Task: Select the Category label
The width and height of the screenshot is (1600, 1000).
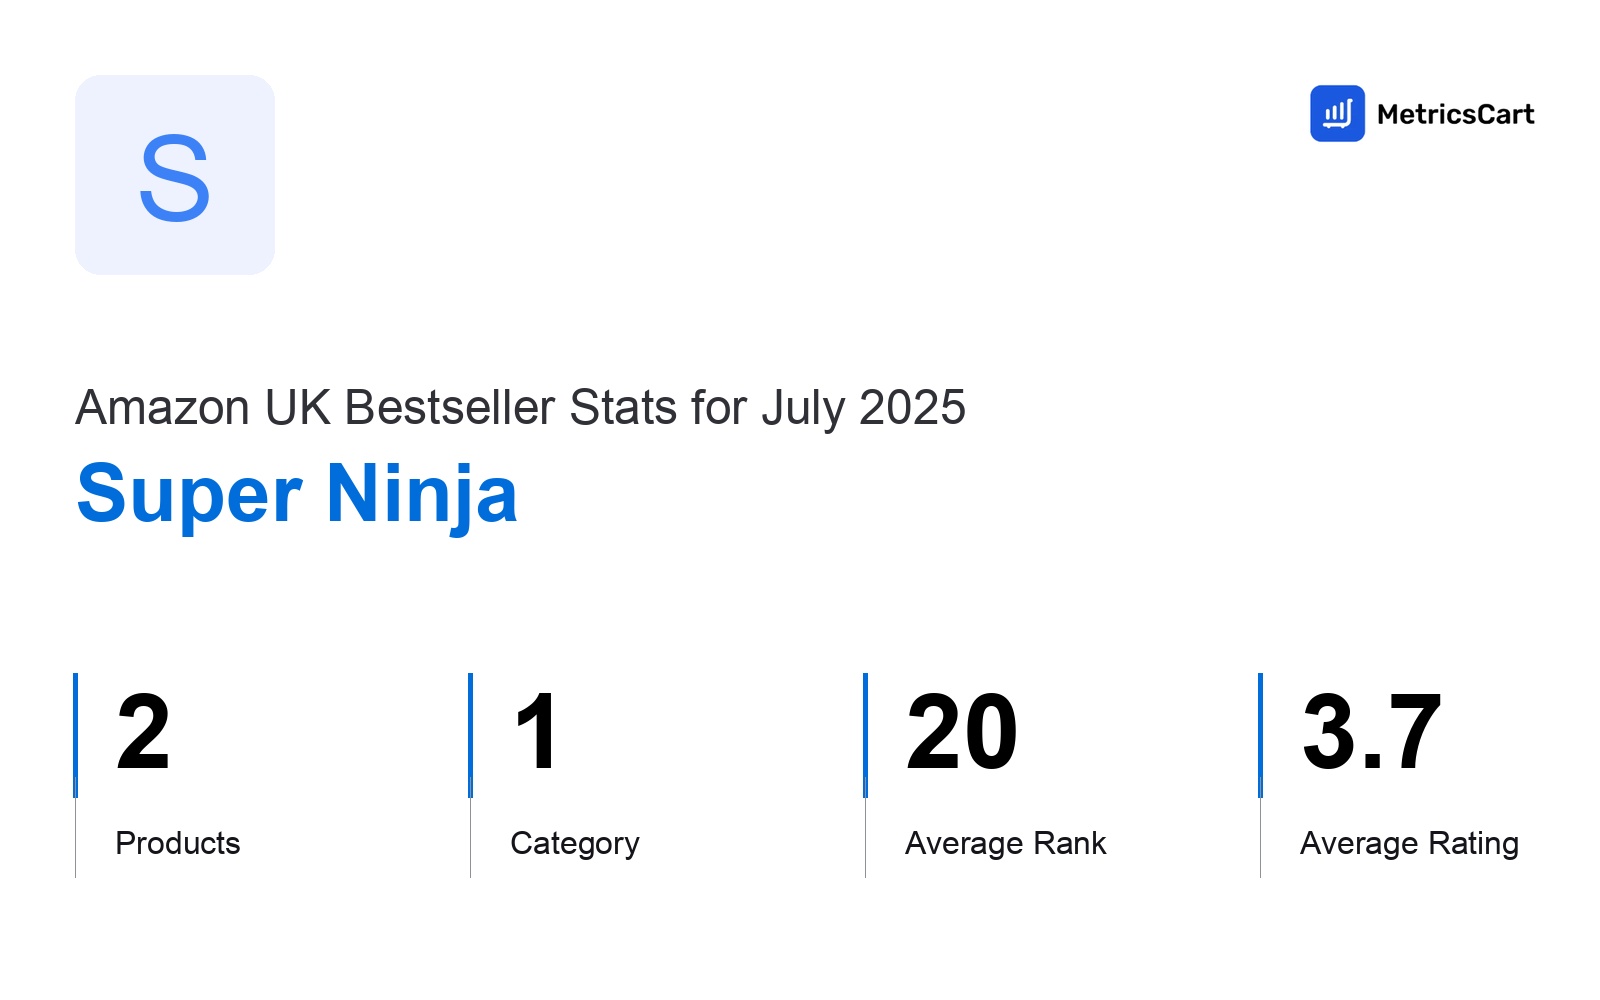Action: coord(575,844)
